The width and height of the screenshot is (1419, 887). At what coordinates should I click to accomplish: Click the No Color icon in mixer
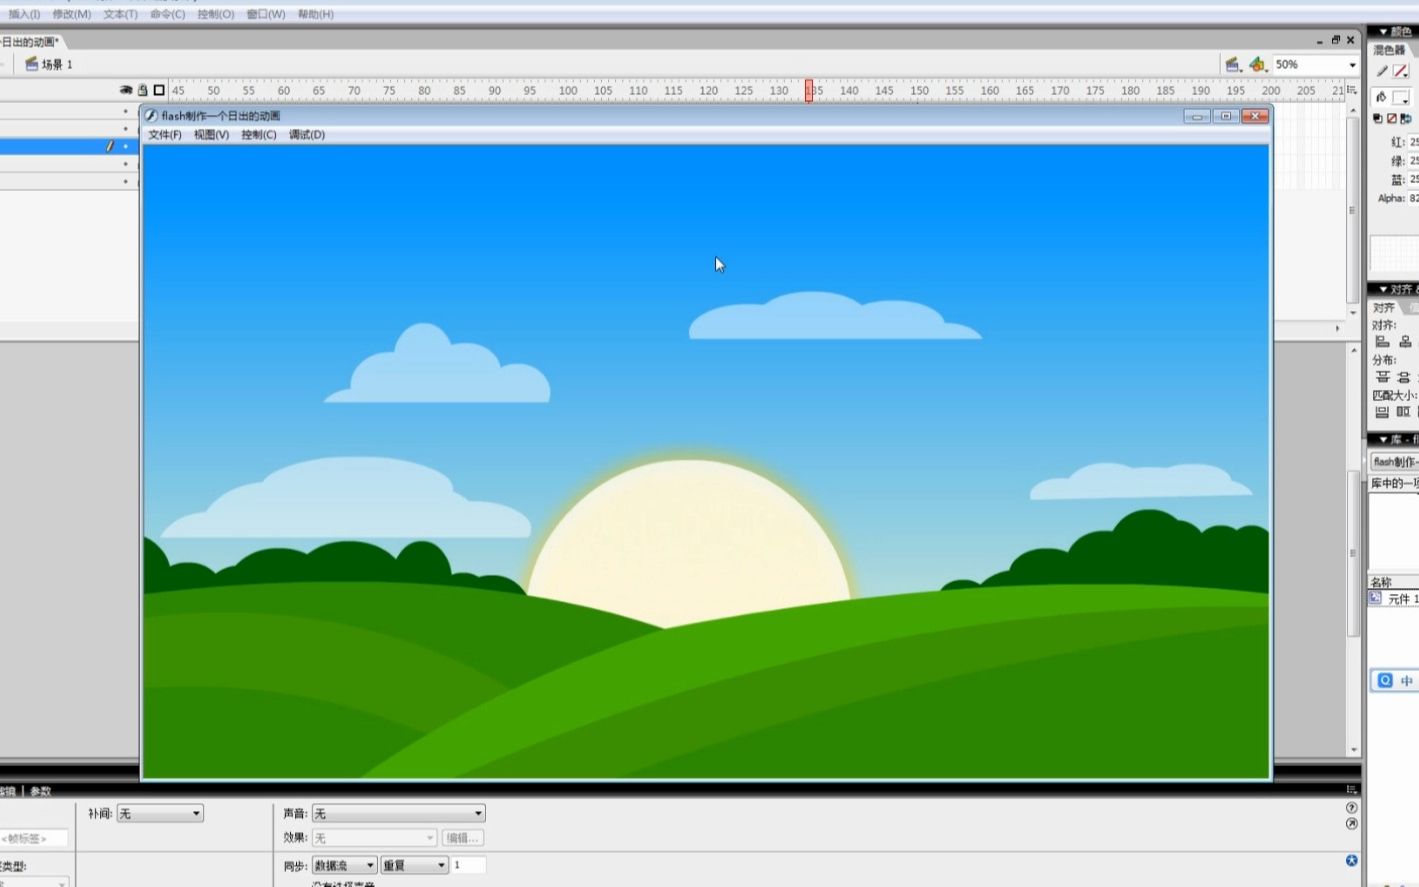[1391, 118]
